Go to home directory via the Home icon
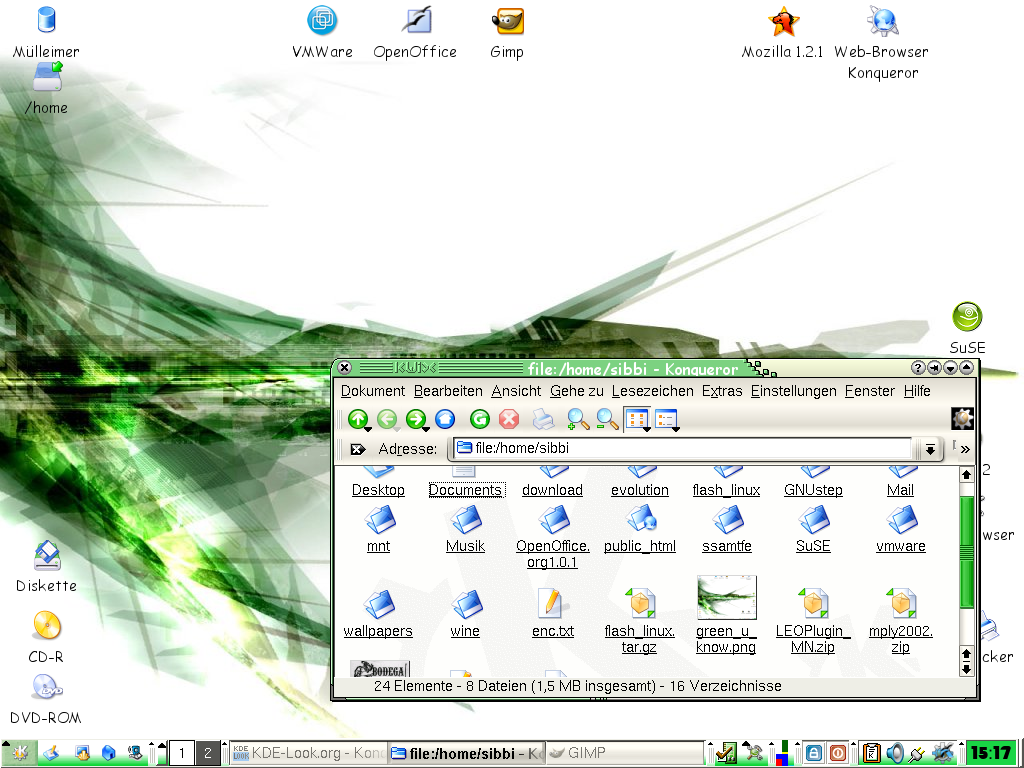This screenshot has height=768, width=1024. pyautogui.click(x=445, y=419)
